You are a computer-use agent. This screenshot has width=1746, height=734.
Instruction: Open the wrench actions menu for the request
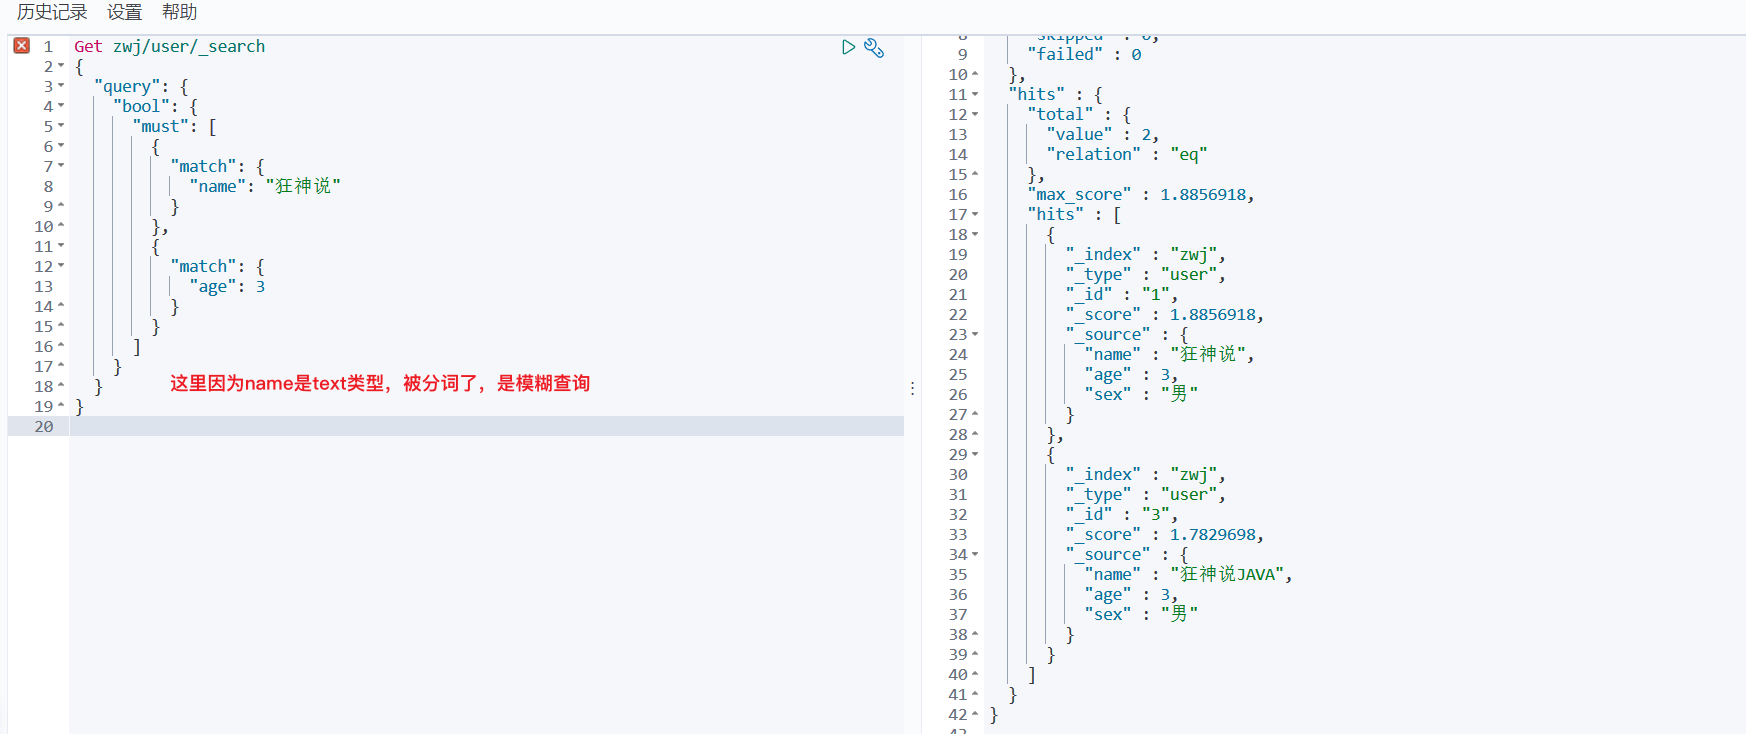click(x=874, y=47)
